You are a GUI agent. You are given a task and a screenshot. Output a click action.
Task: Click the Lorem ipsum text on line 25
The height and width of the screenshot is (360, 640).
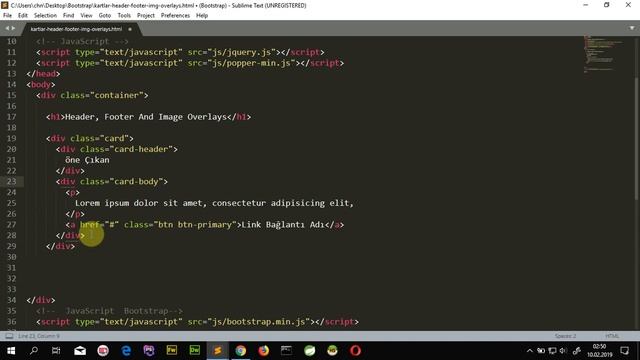coord(214,203)
